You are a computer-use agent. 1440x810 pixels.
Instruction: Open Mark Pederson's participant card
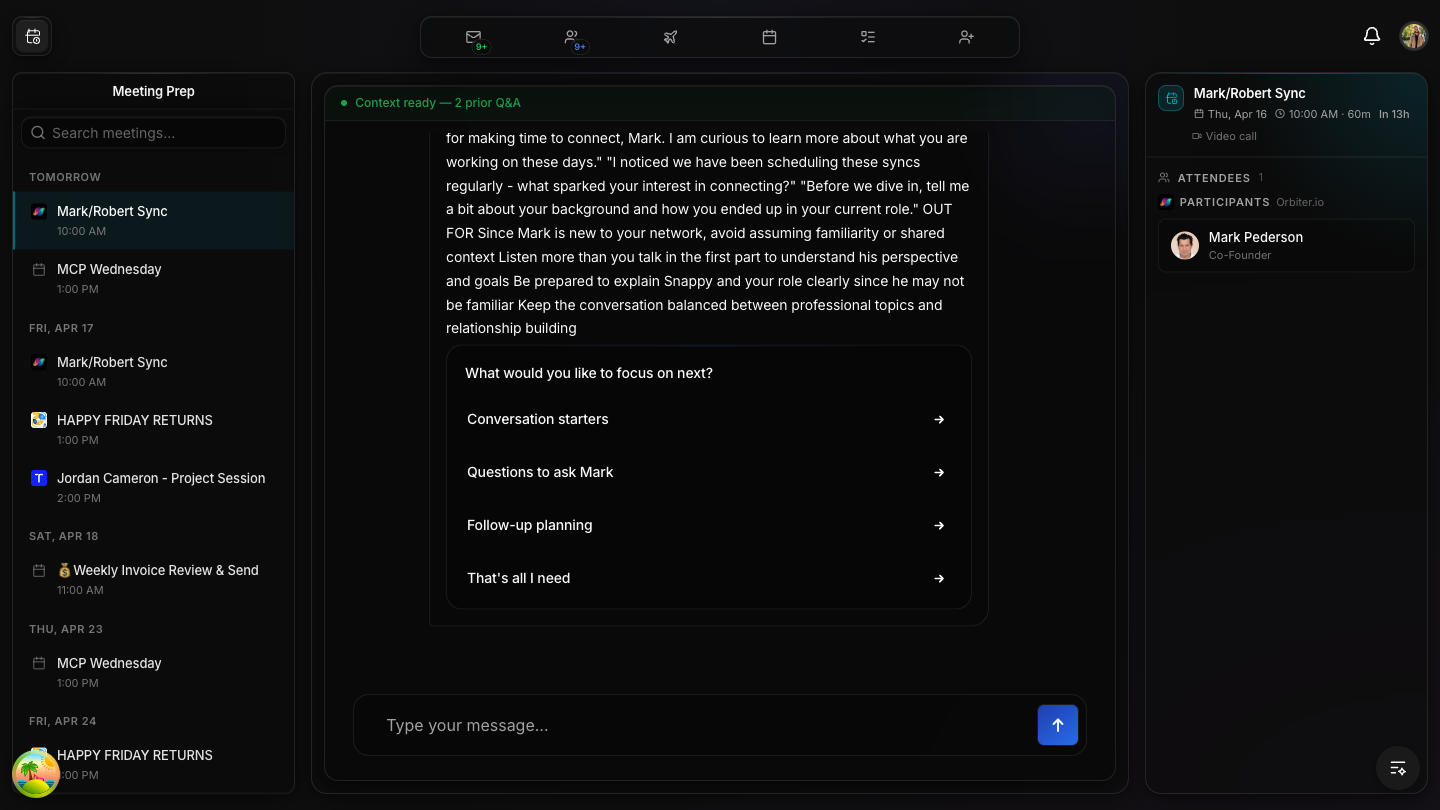pos(1286,245)
